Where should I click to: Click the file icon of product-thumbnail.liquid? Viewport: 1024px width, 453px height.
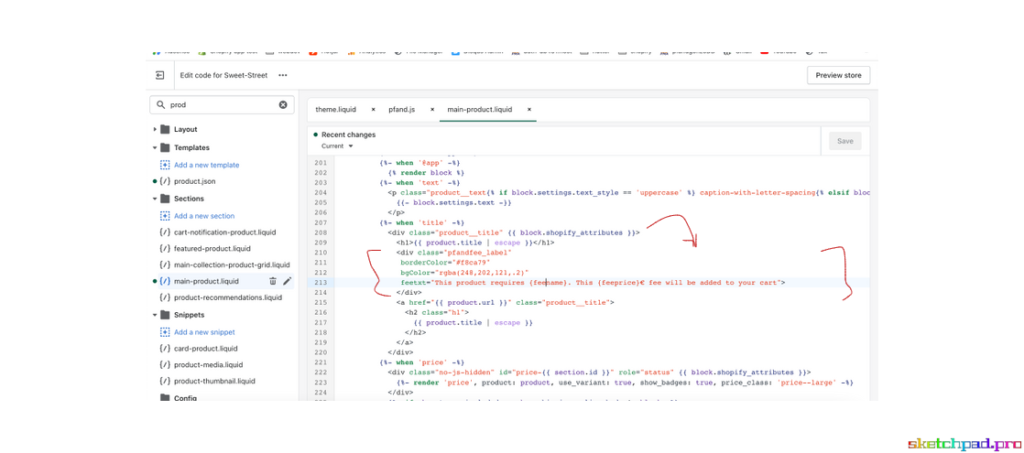click(x=165, y=381)
